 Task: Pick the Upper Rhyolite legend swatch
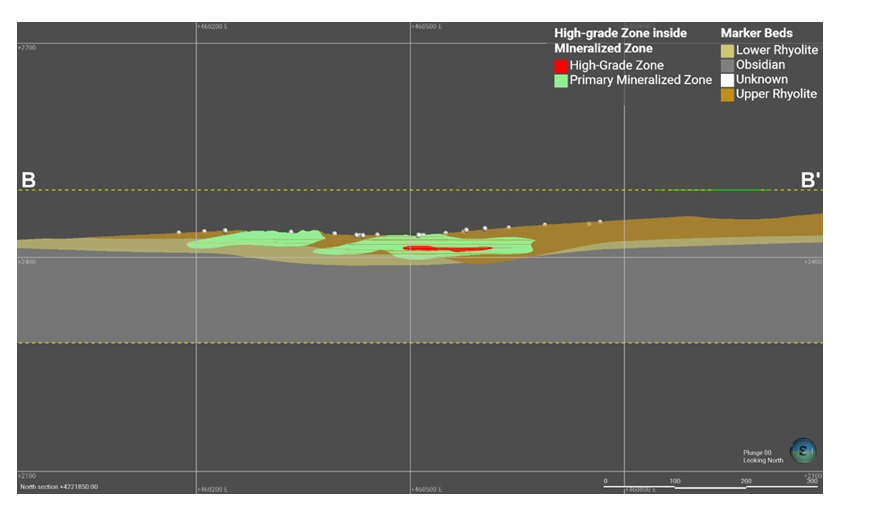727,94
